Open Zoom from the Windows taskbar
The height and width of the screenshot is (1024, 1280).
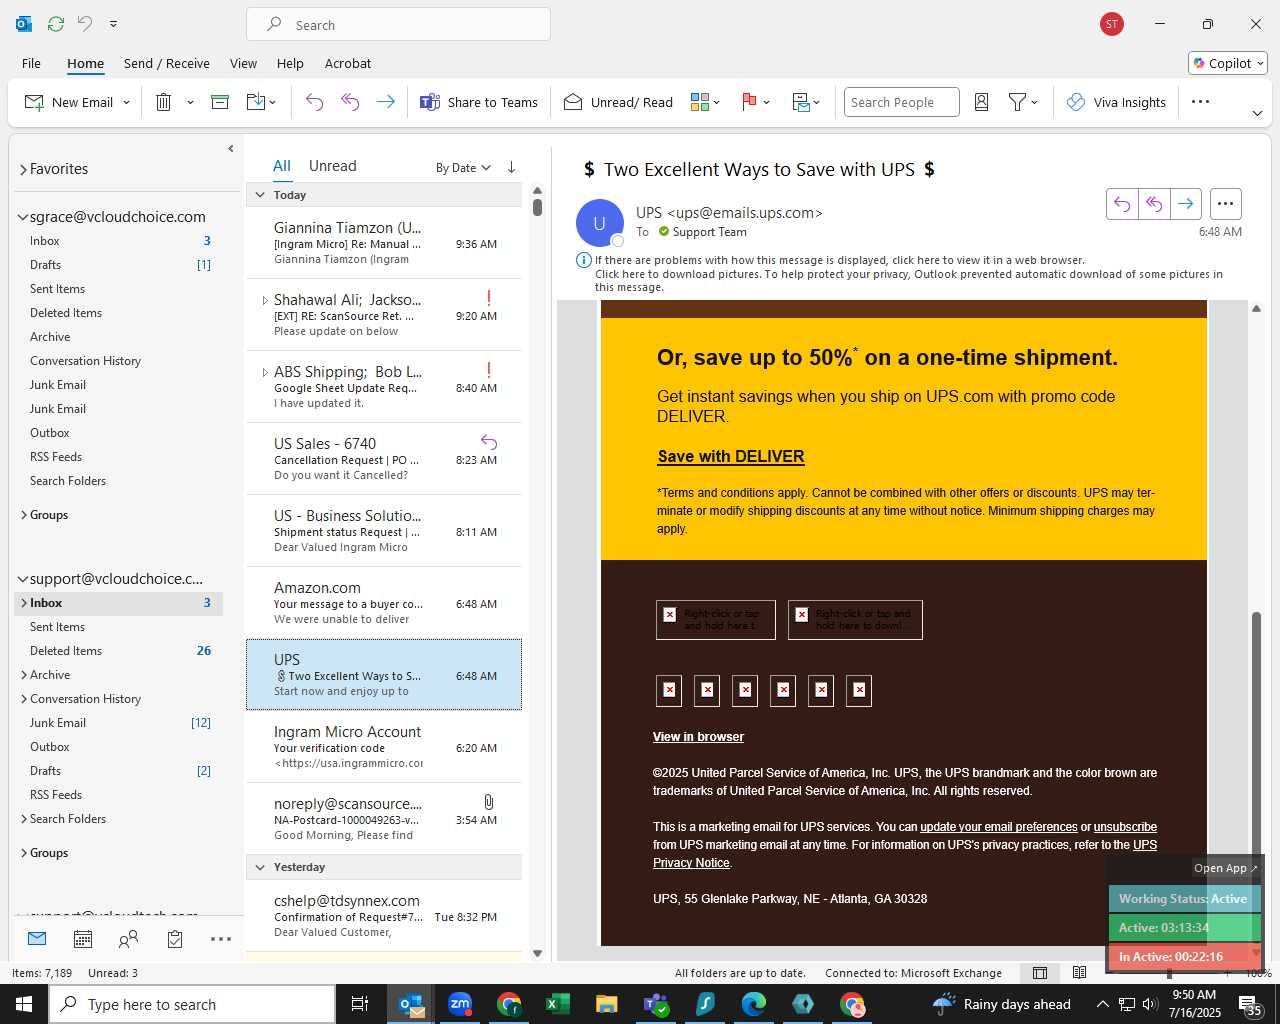460,1004
